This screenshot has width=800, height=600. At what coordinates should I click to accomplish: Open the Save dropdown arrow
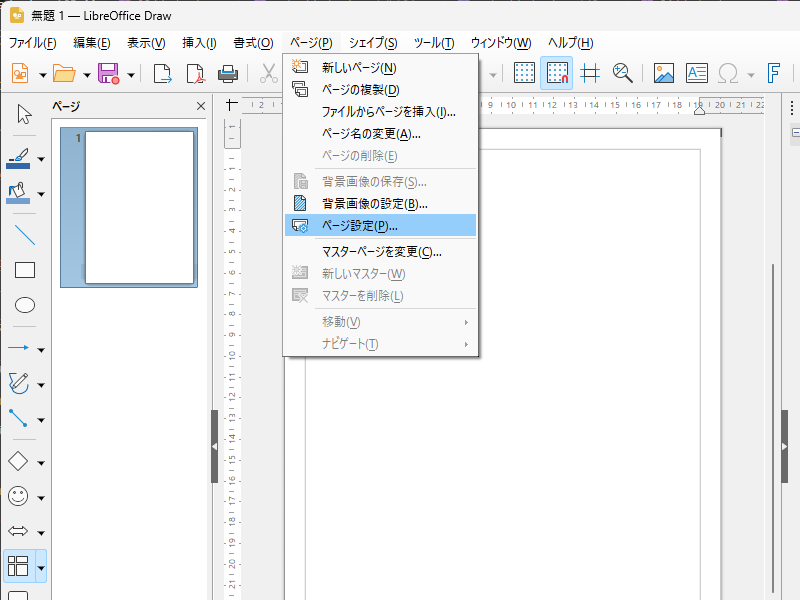pyautogui.click(x=131, y=76)
